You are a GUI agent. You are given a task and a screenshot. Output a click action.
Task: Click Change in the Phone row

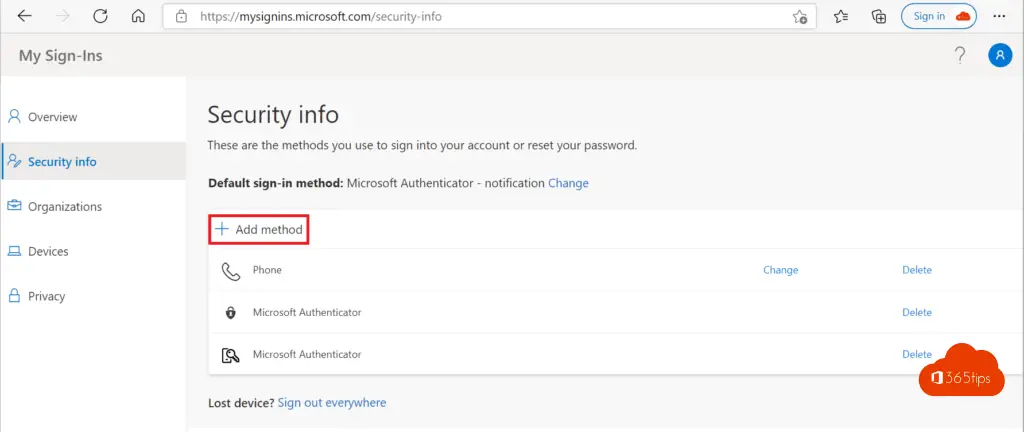pyautogui.click(x=780, y=270)
